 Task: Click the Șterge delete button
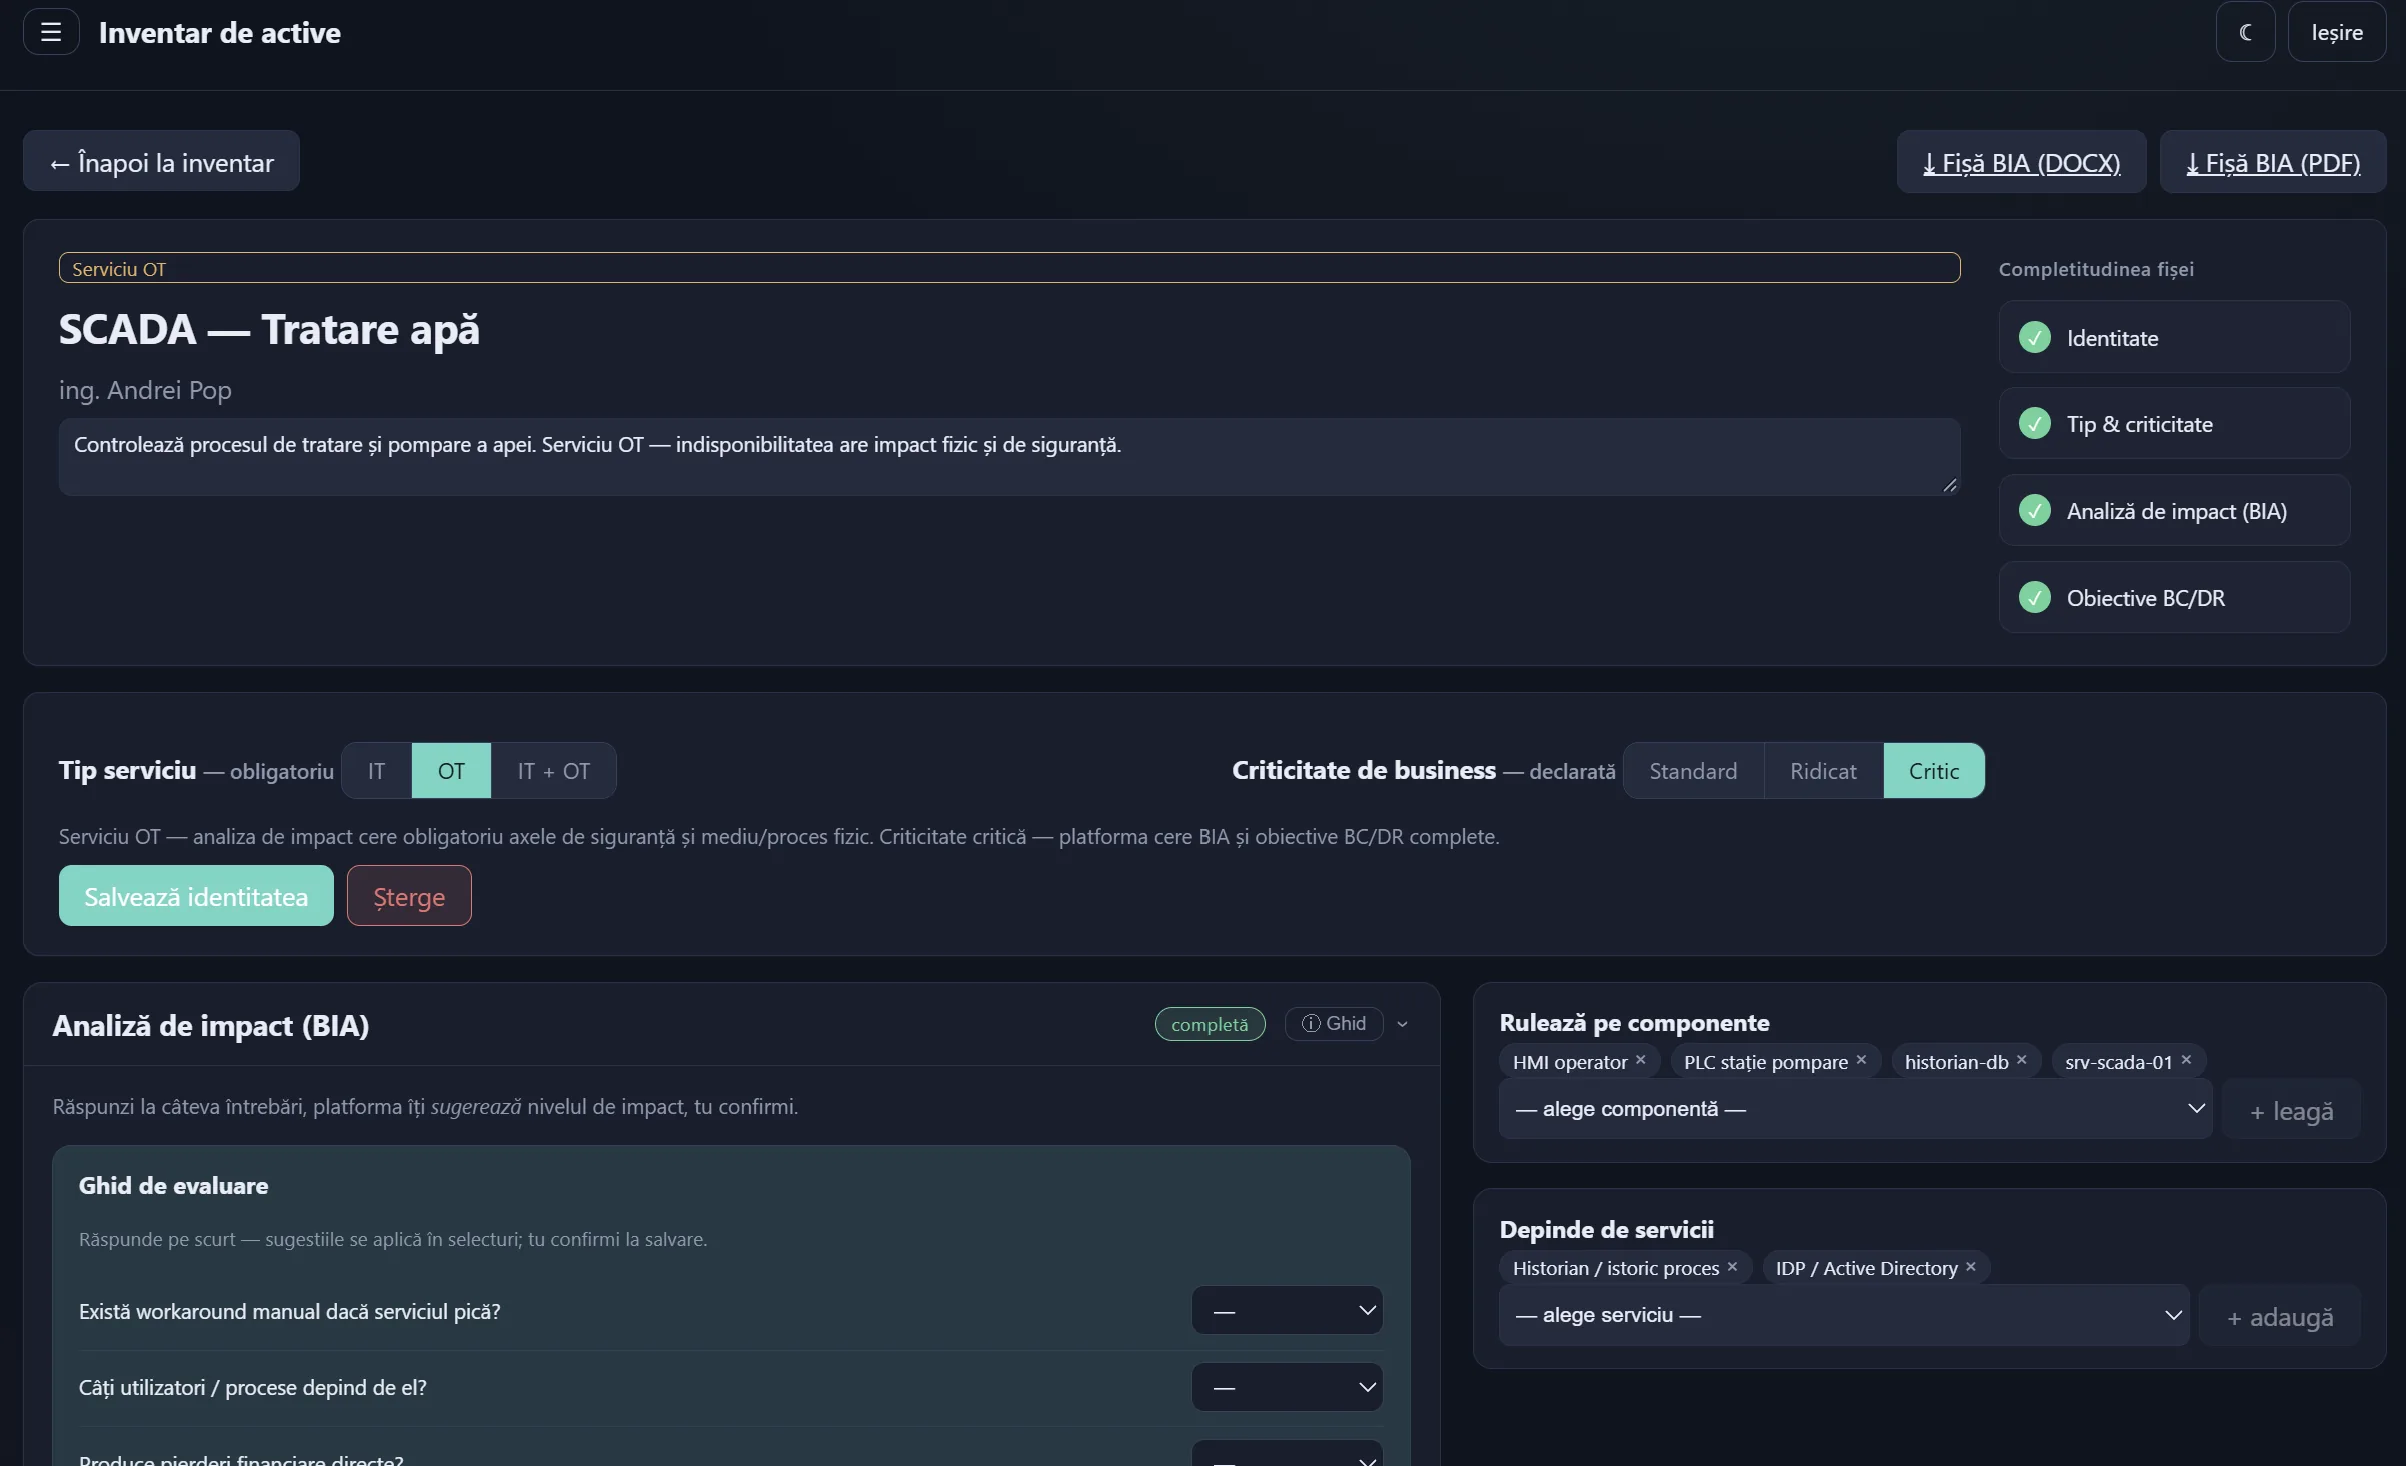(x=409, y=896)
